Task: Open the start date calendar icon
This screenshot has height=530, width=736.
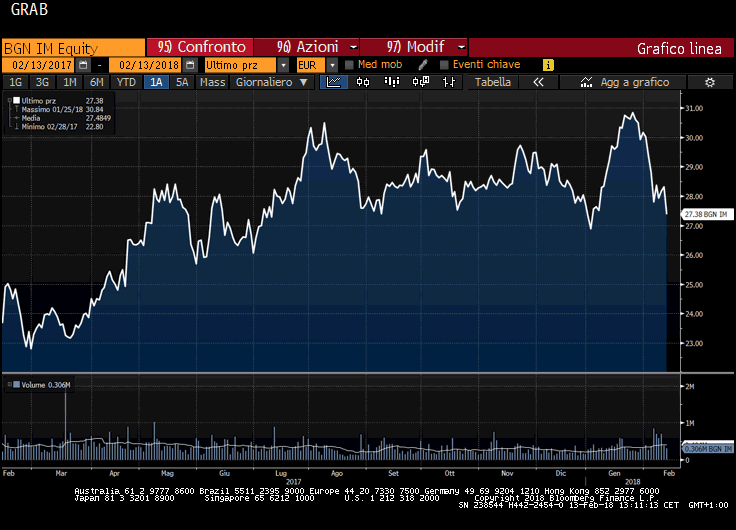Action: pyautogui.click(x=83, y=65)
